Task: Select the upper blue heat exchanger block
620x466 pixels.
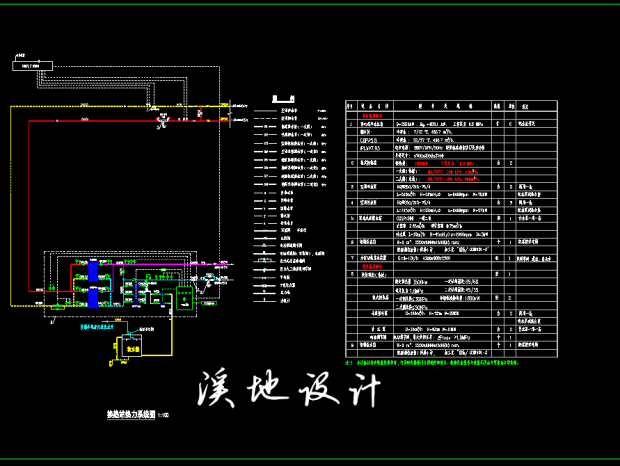Action: pyautogui.click(x=93, y=270)
